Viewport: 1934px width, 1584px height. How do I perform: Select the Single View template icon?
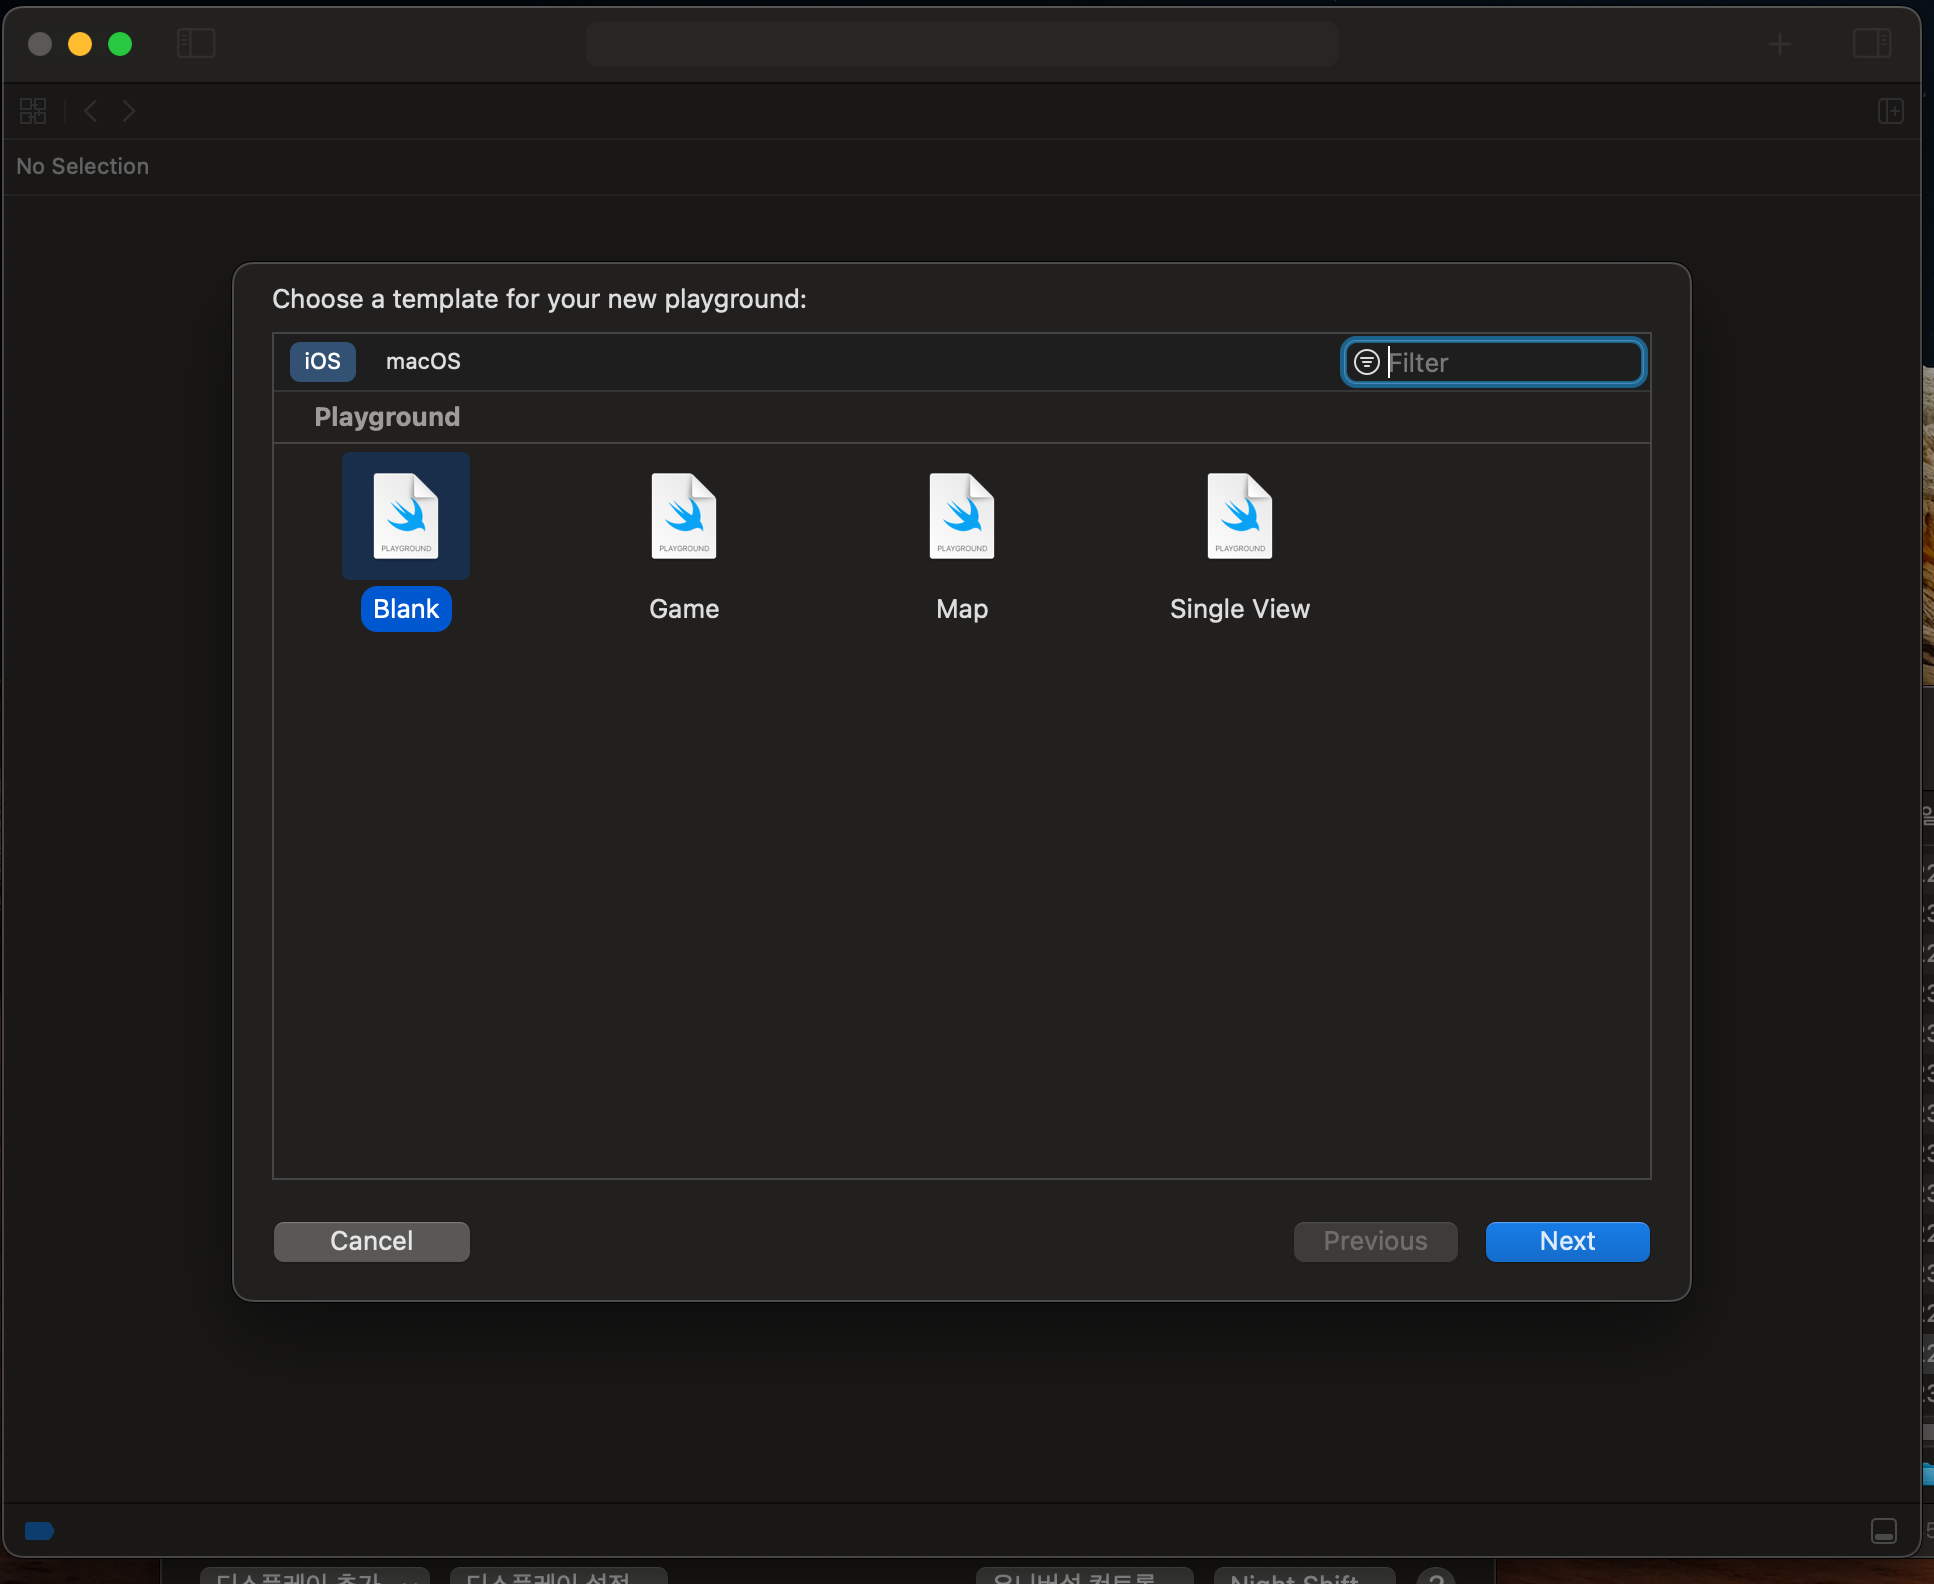[x=1240, y=516]
